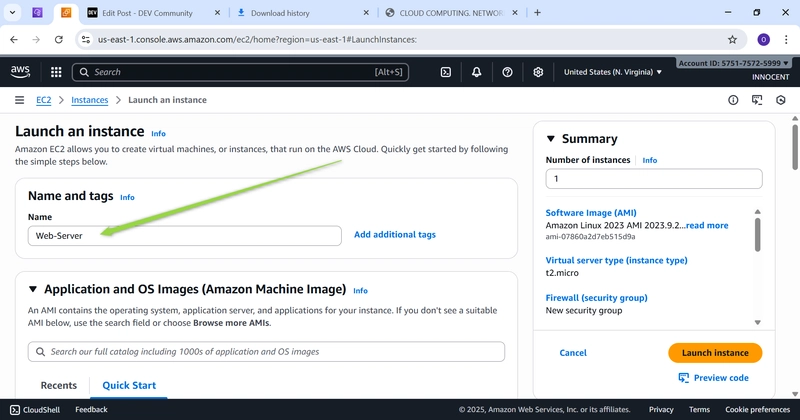Open the AWS settings gear
800x420 pixels.
tap(538, 72)
